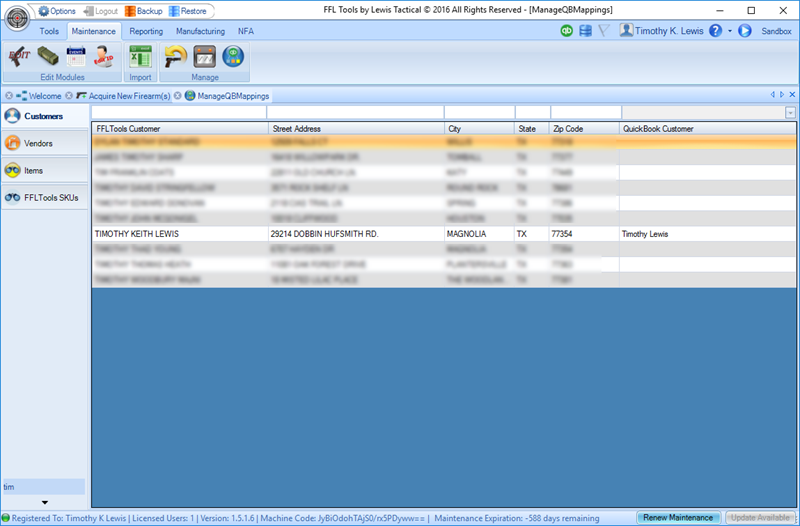Click the tim search field
This screenshot has width=800, height=526.
tap(44, 487)
